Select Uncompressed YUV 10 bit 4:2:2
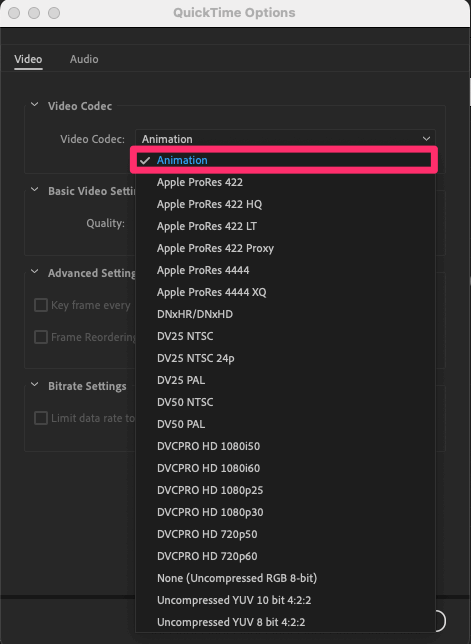 [285, 600]
